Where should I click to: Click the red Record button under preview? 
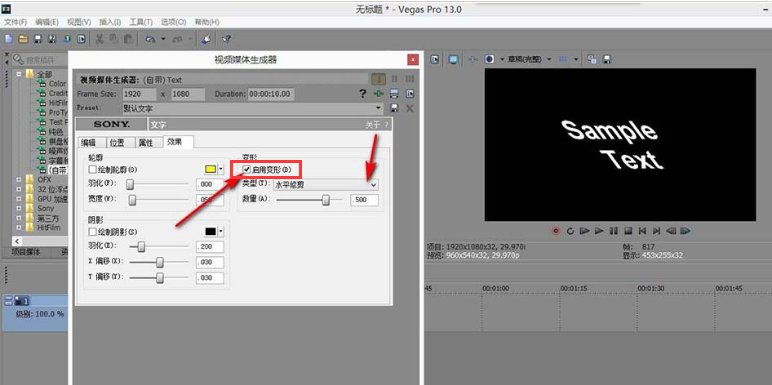pyautogui.click(x=556, y=230)
